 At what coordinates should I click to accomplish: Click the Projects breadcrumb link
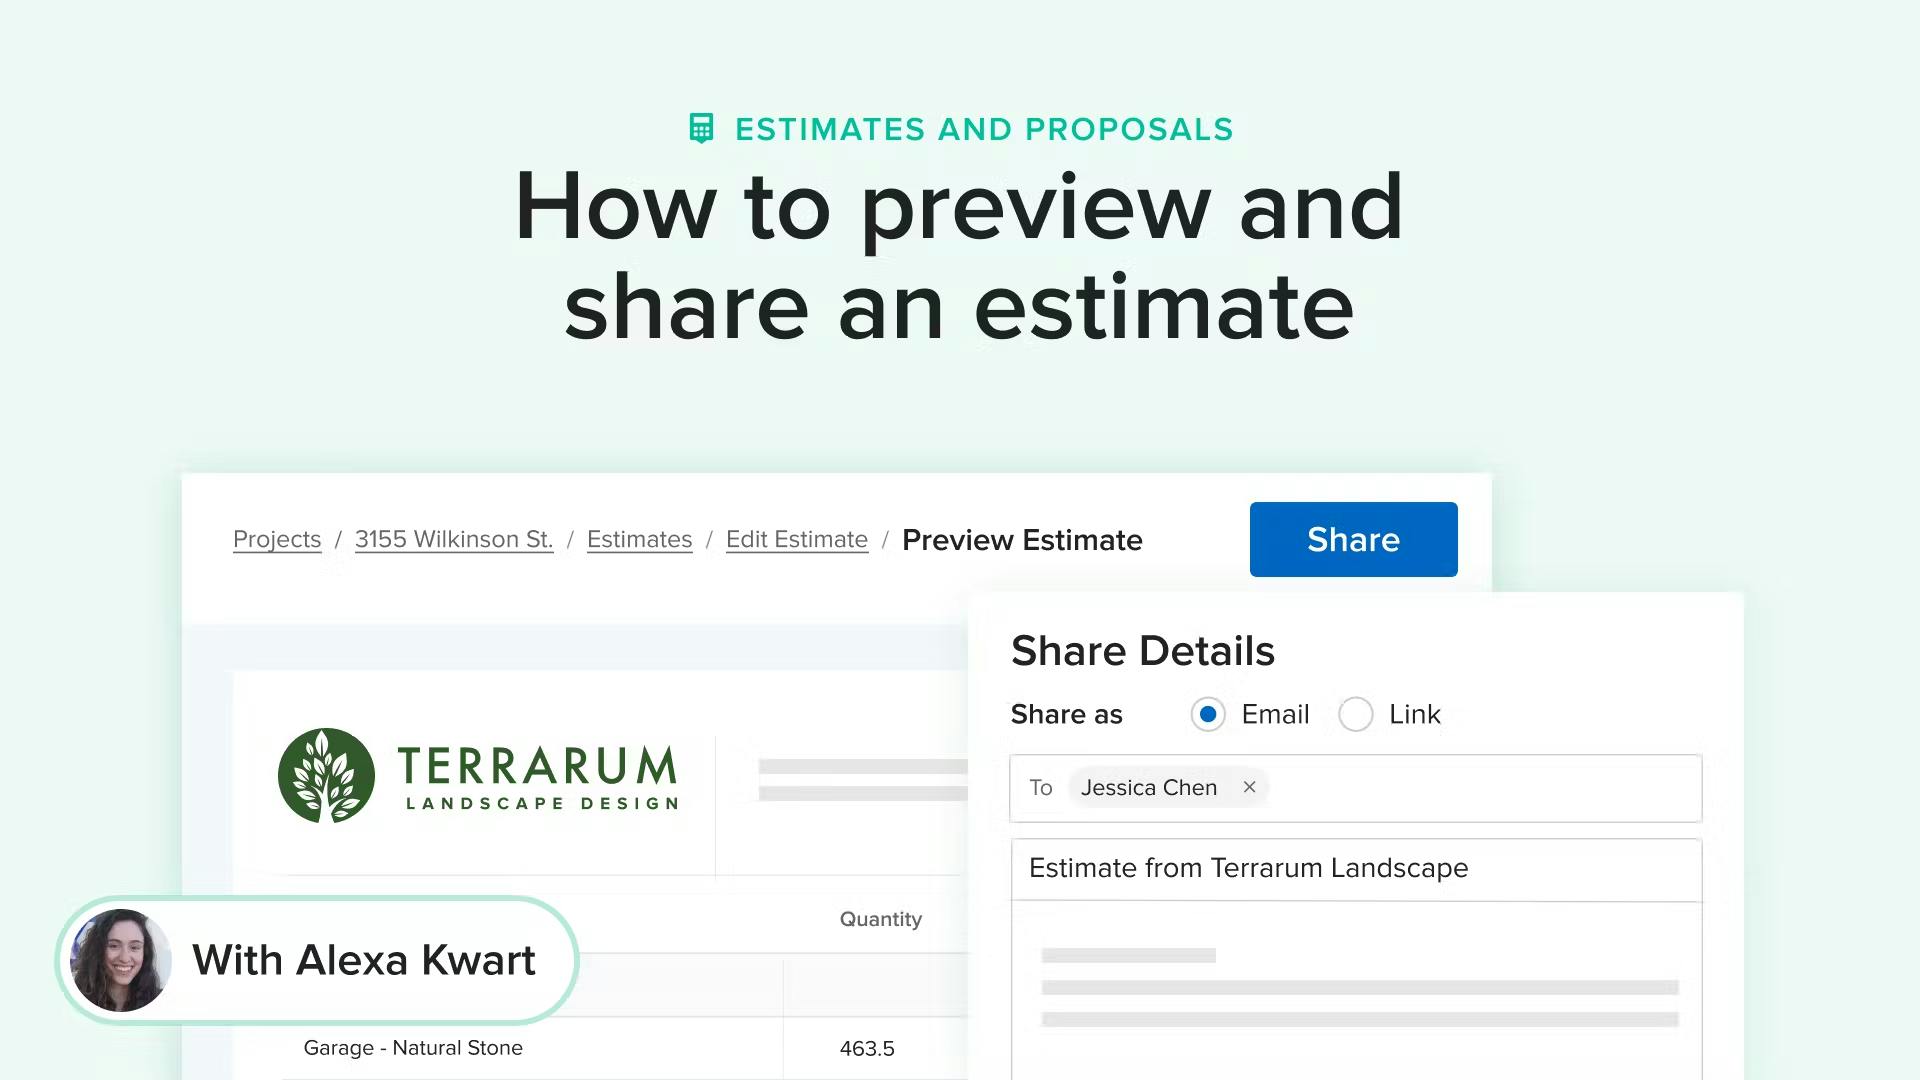277,538
